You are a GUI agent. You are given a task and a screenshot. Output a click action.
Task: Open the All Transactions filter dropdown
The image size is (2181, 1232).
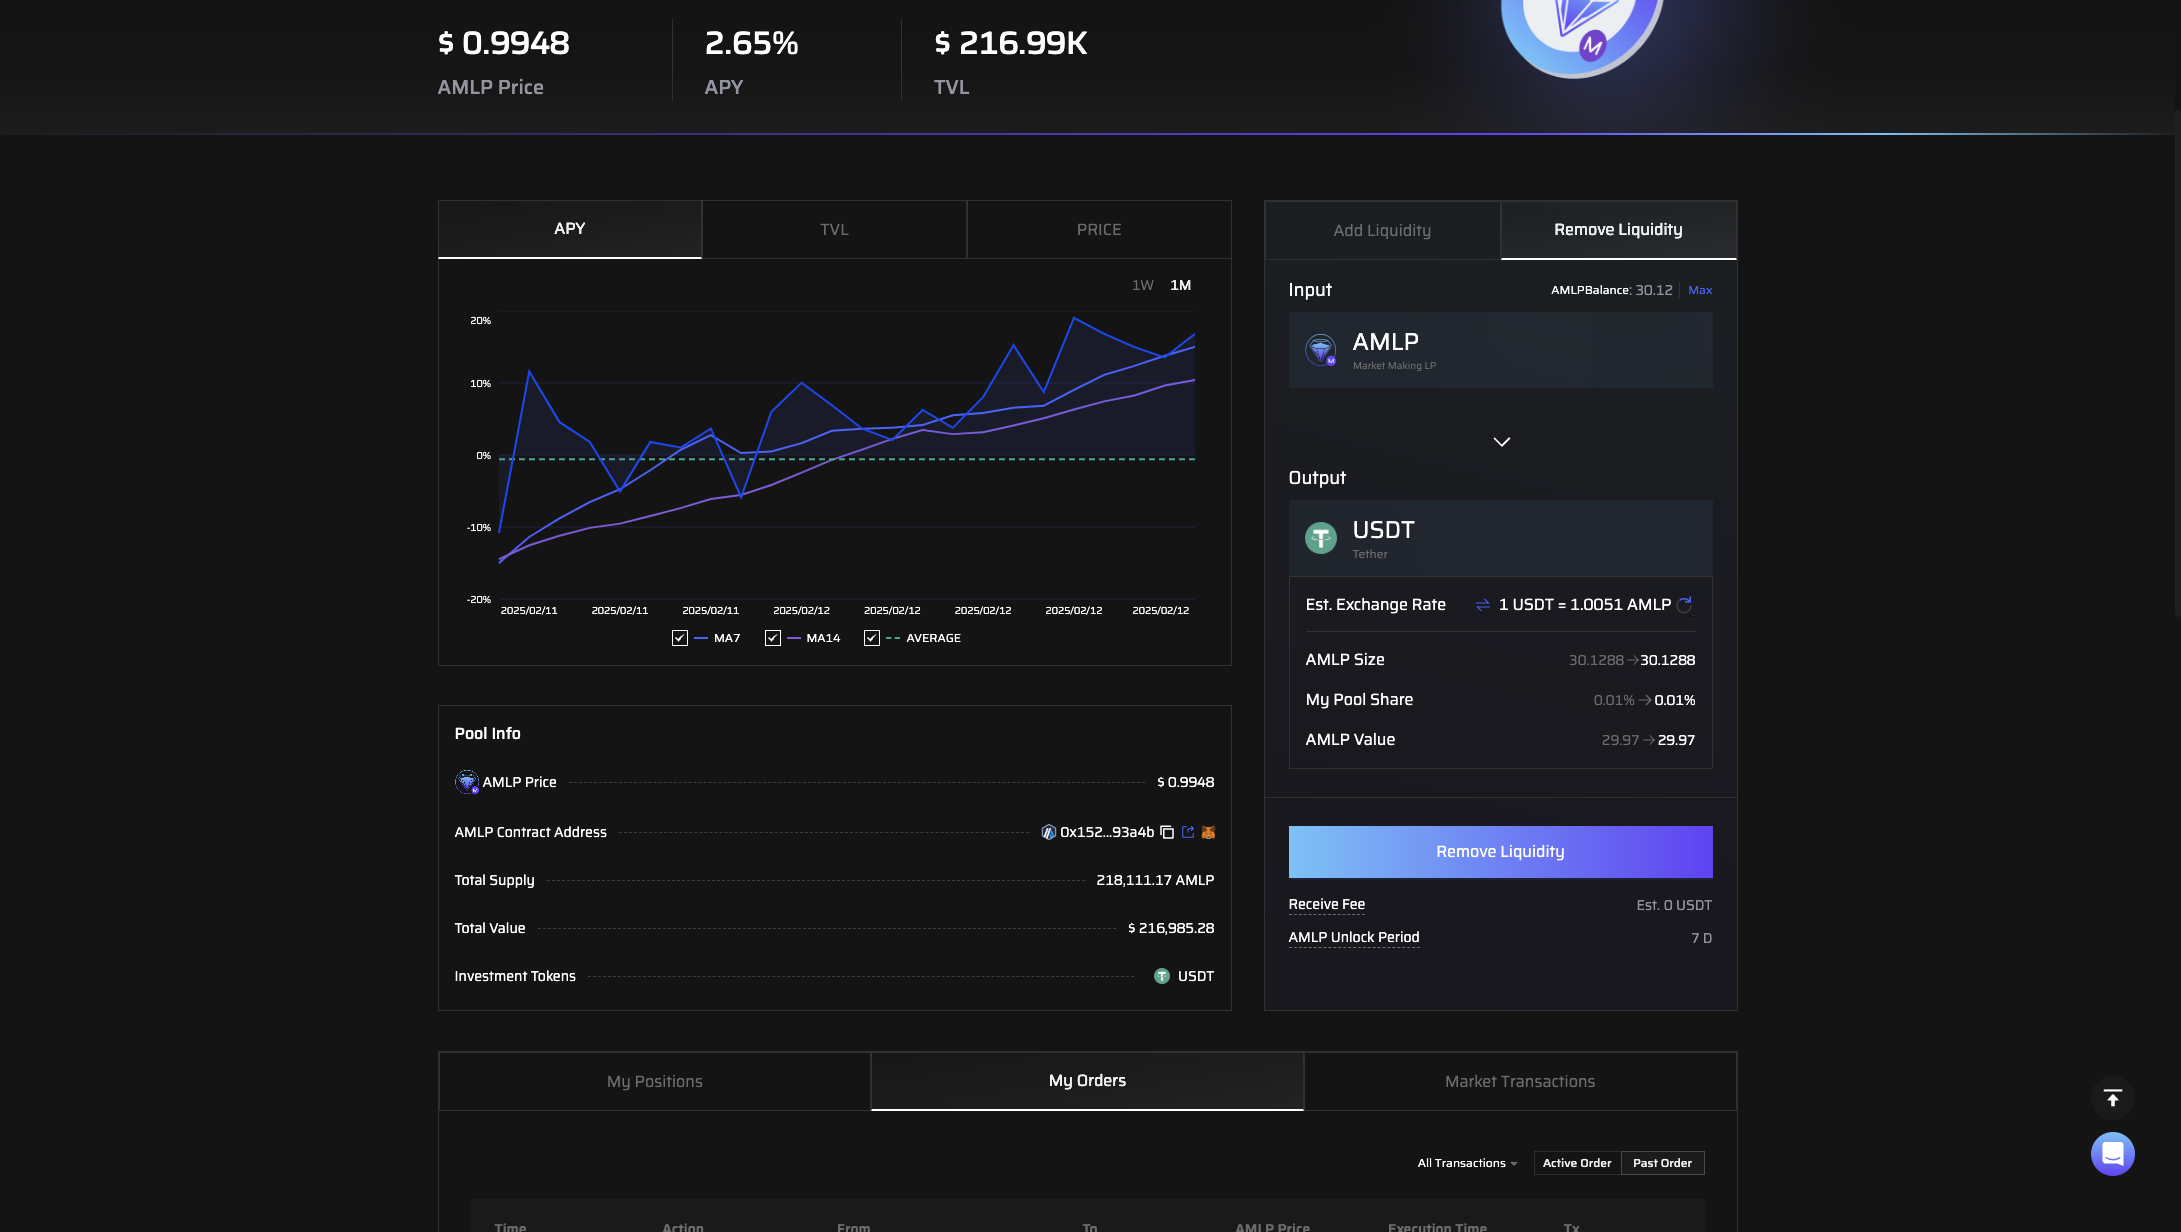1467,1163
